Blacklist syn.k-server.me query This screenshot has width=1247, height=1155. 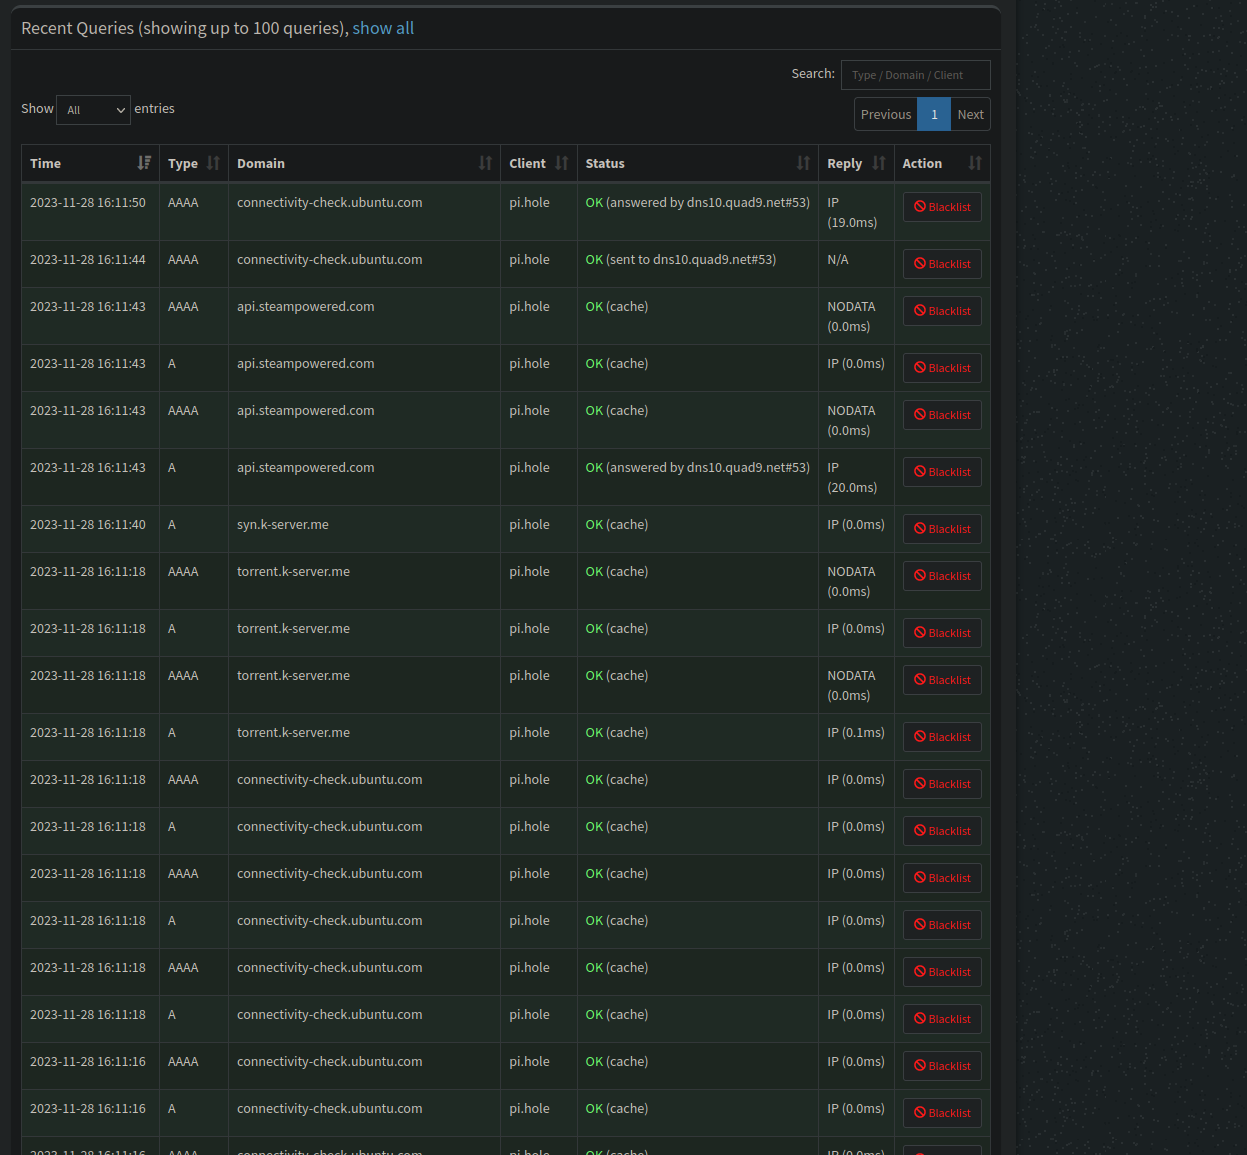(x=942, y=529)
